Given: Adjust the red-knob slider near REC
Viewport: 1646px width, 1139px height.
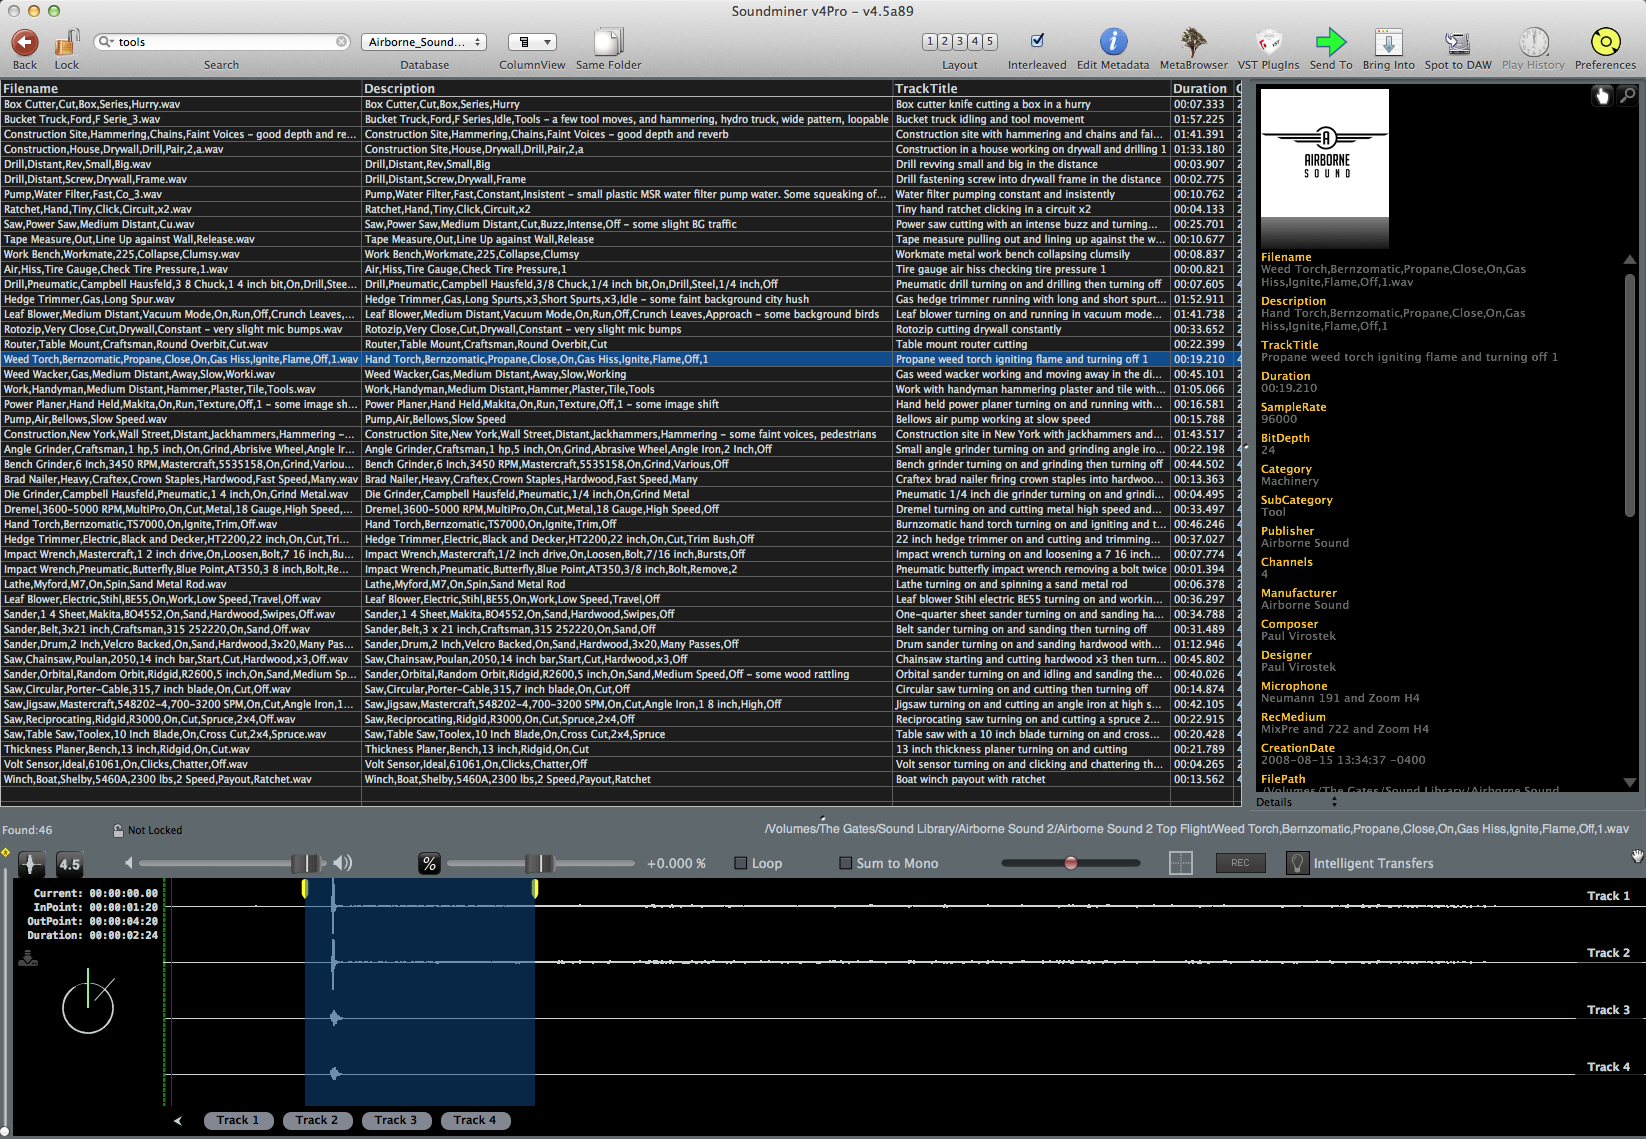Looking at the screenshot, I should [1071, 863].
